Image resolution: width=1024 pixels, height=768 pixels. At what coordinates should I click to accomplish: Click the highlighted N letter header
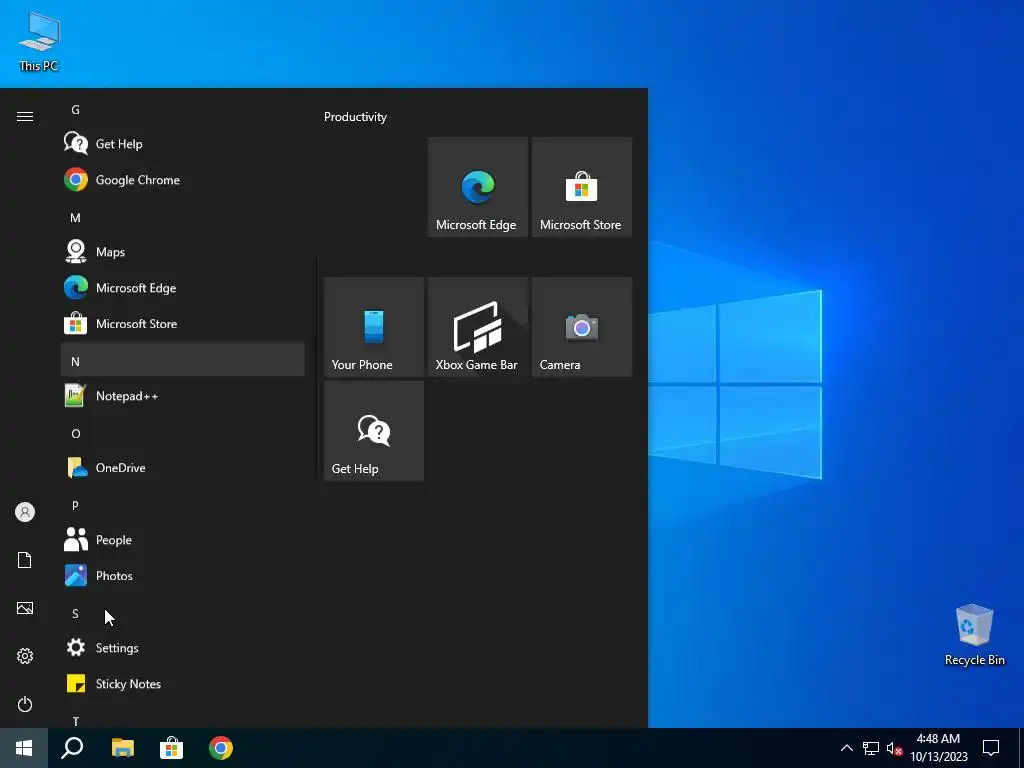click(183, 360)
